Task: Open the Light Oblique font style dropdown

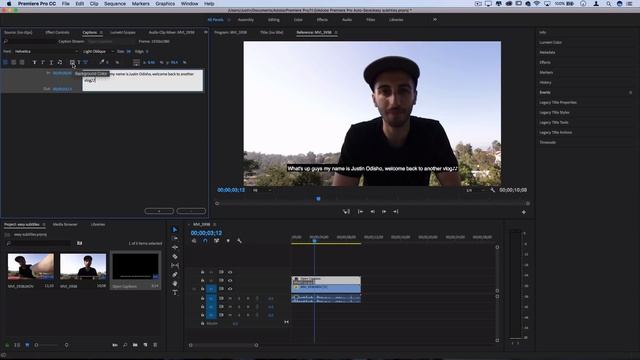Action: pyautogui.click(x=98, y=52)
